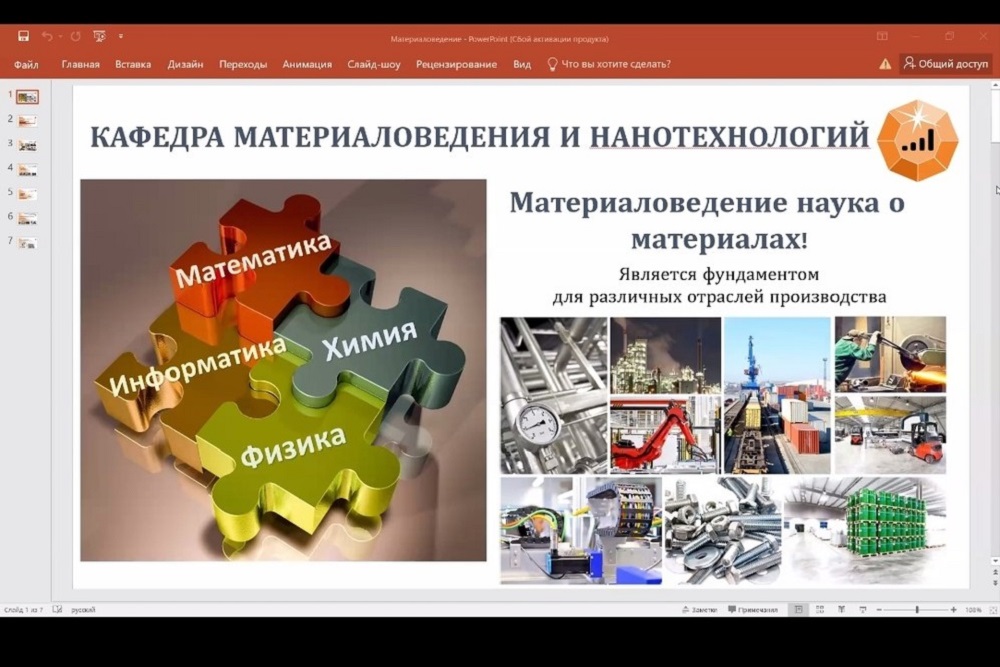Switch to Slide Sorter view

[x=819, y=609]
